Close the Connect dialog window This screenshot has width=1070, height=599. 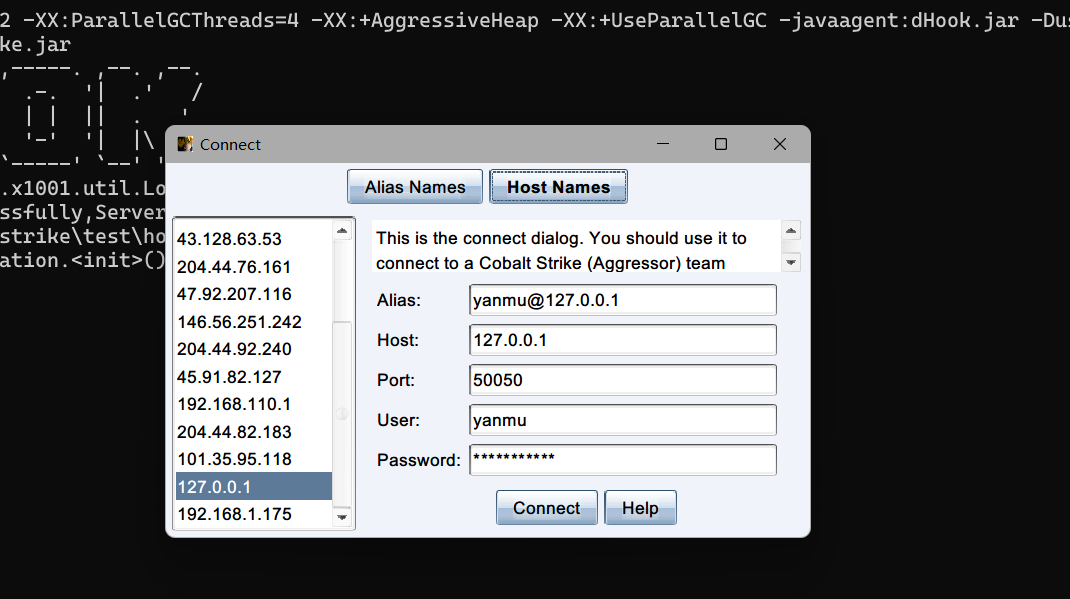click(x=780, y=144)
